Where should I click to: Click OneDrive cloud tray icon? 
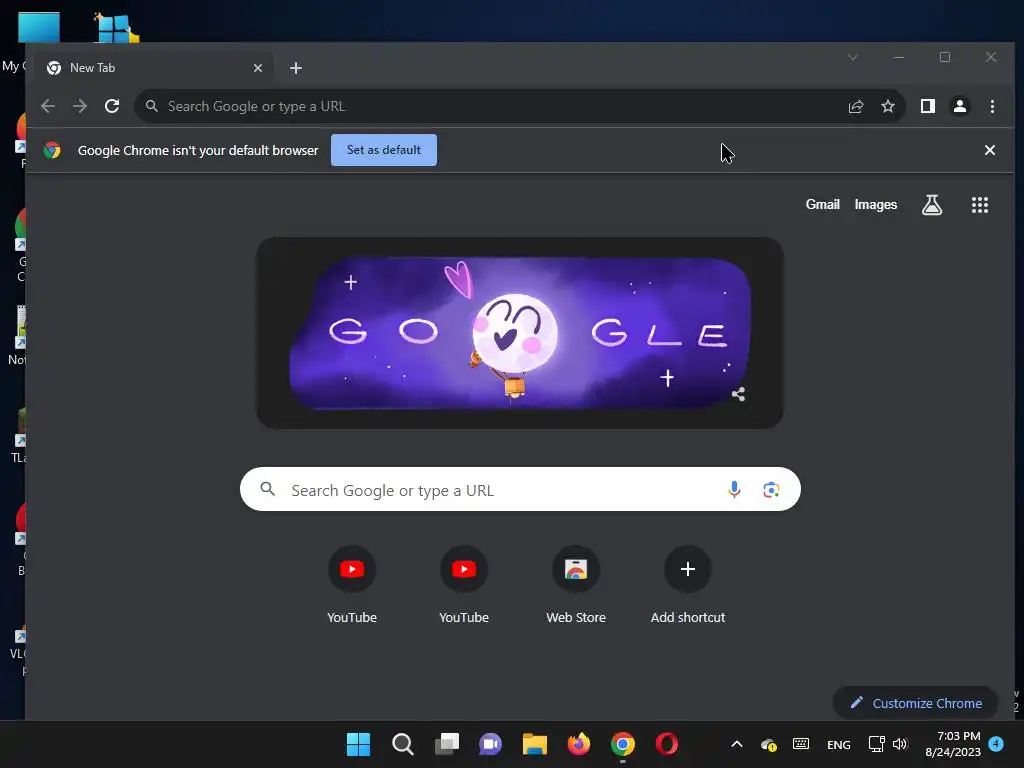pos(769,744)
